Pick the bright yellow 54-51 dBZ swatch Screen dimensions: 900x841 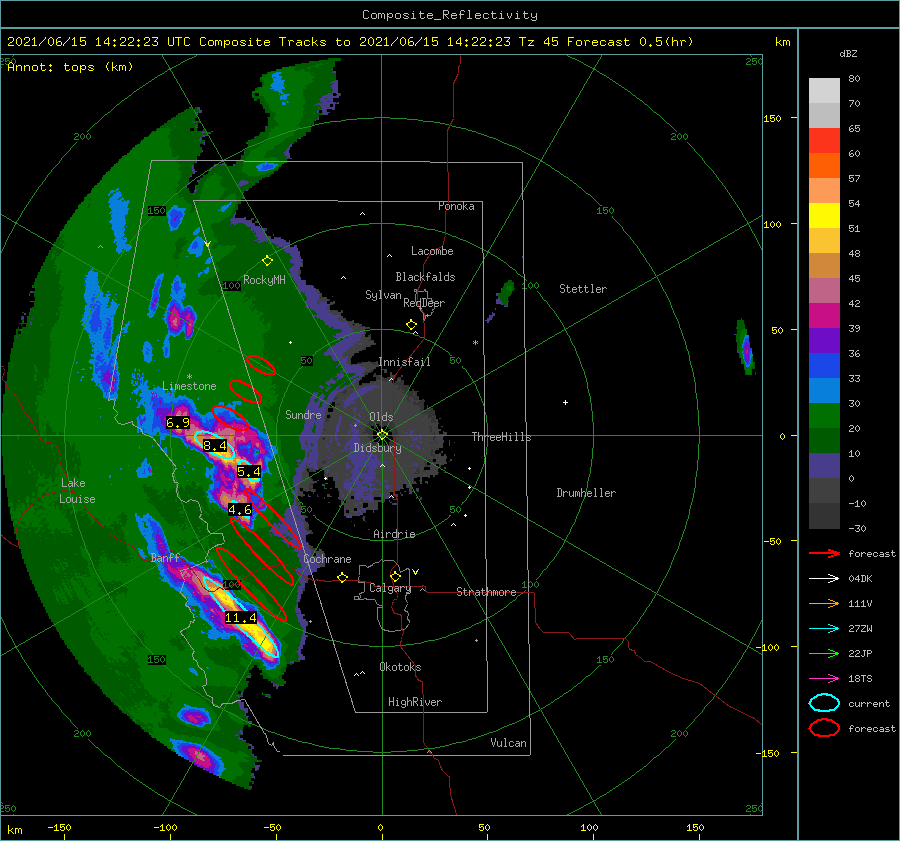click(824, 216)
